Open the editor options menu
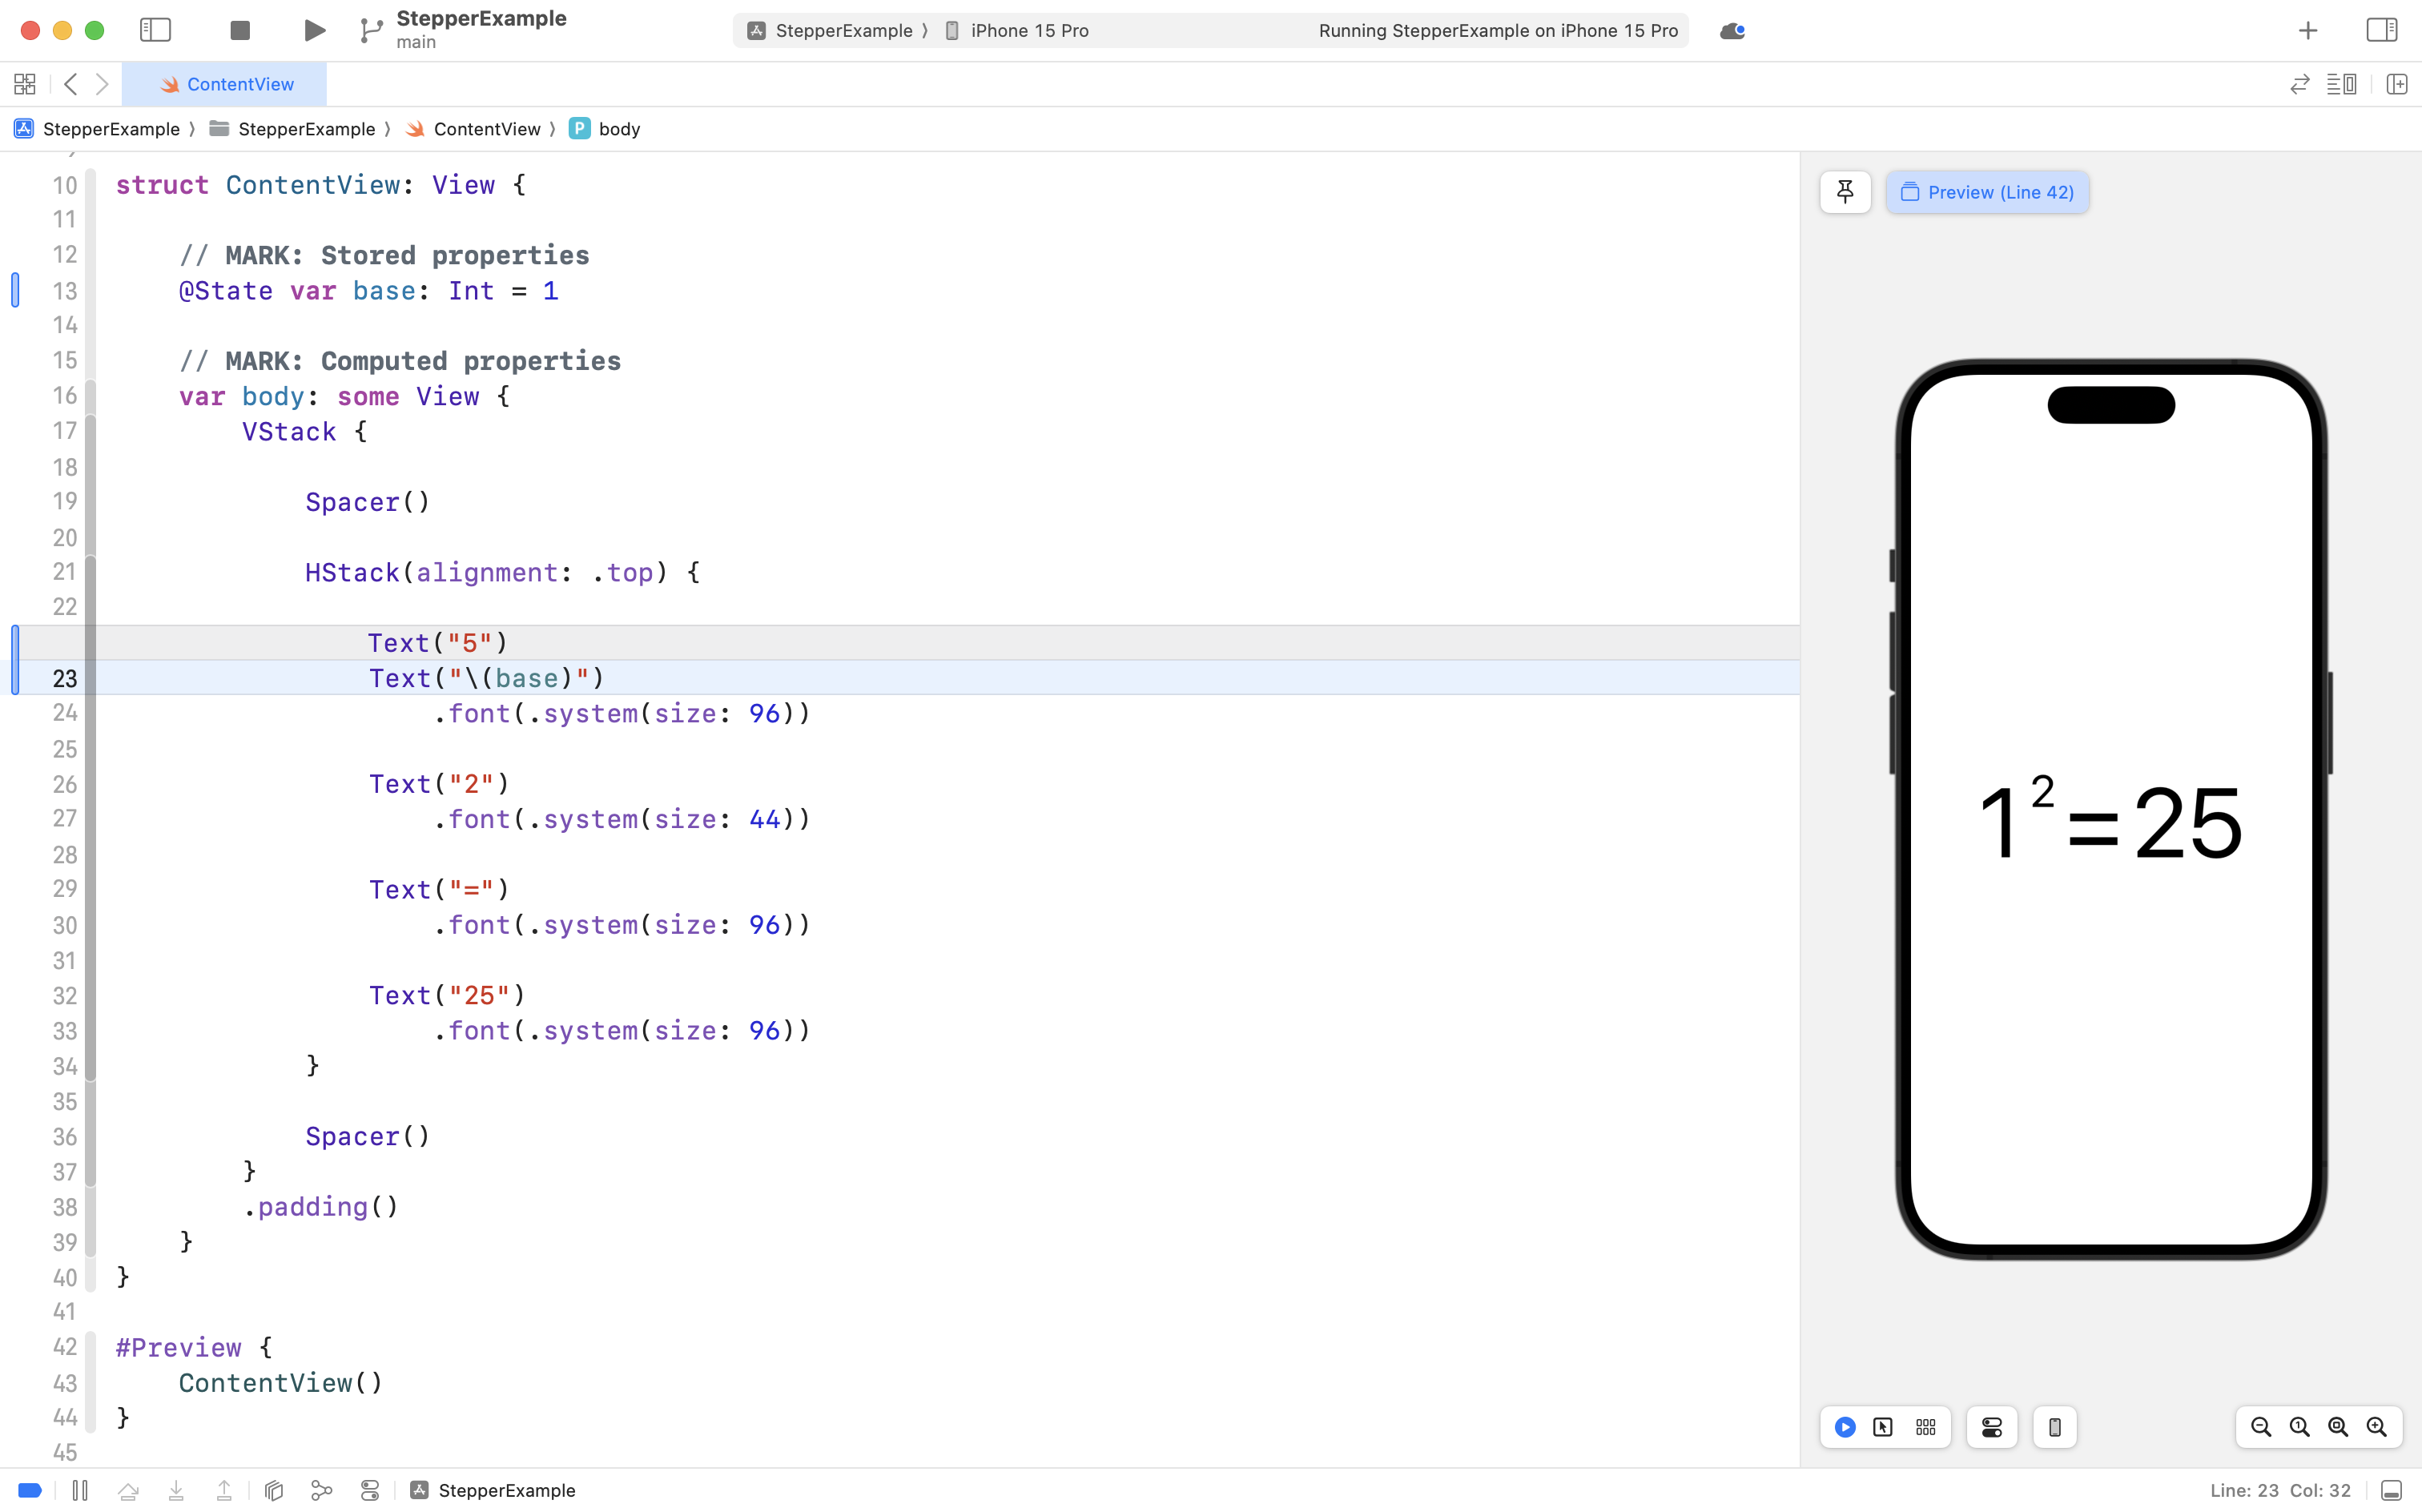Image resolution: width=2422 pixels, height=1512 pixels. [2343, 84]
